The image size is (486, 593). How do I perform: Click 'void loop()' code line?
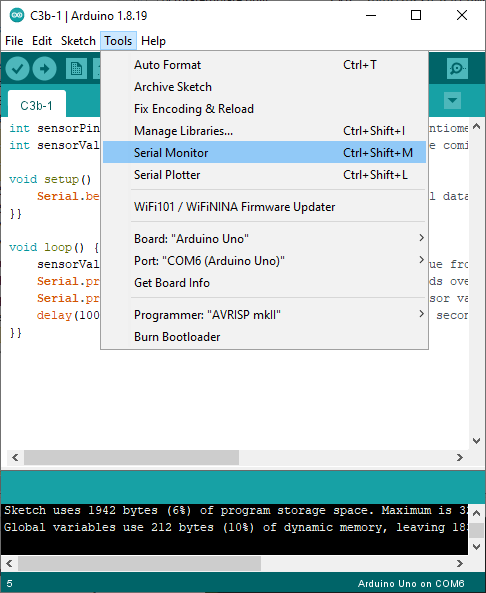click(54, 247)
